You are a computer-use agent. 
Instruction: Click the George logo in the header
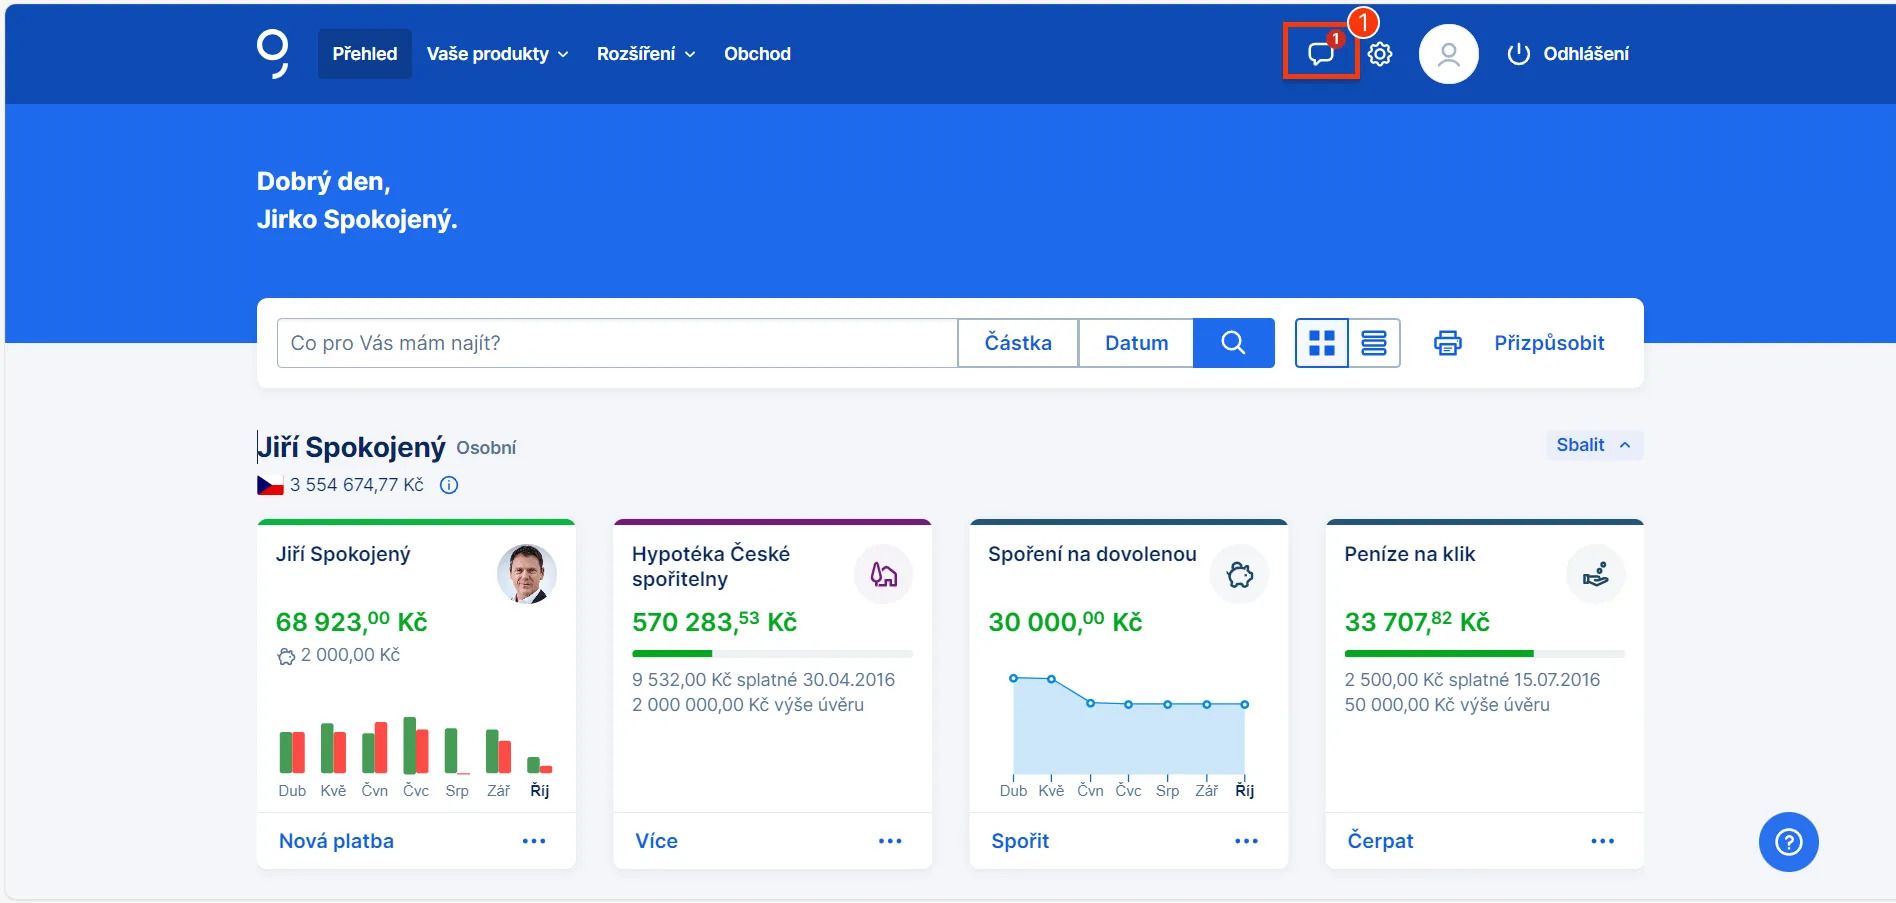coord(272,53)
